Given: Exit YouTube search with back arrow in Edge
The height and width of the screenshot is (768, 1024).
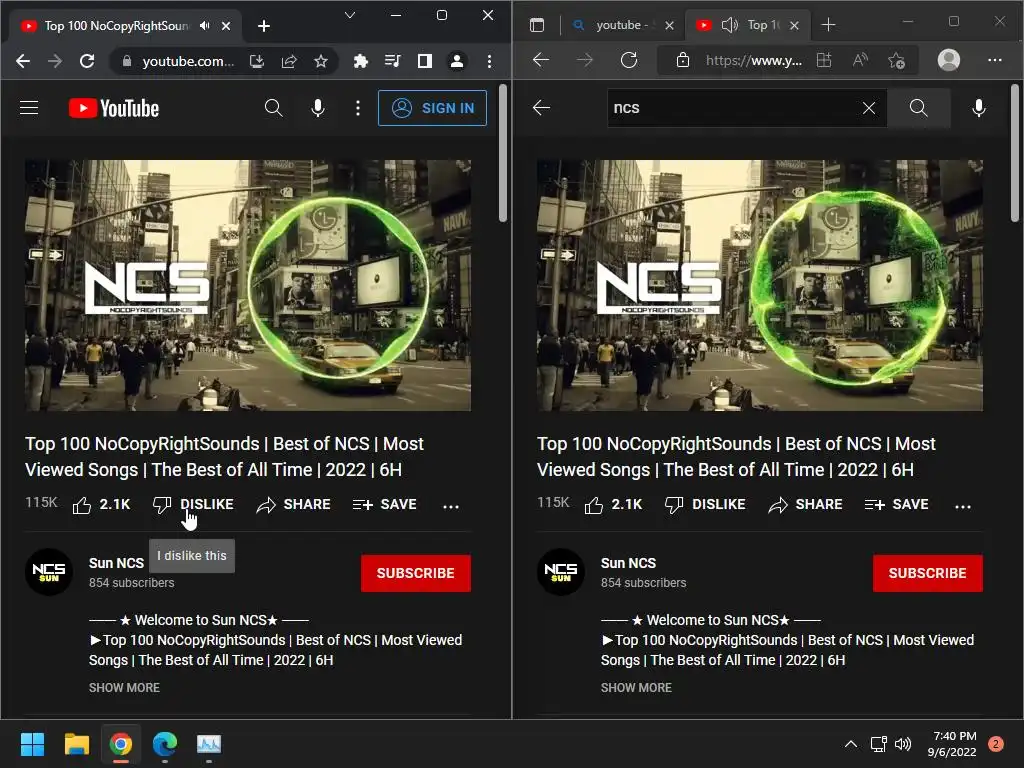Looking at the screenshot, I should [x=541, y=108].
